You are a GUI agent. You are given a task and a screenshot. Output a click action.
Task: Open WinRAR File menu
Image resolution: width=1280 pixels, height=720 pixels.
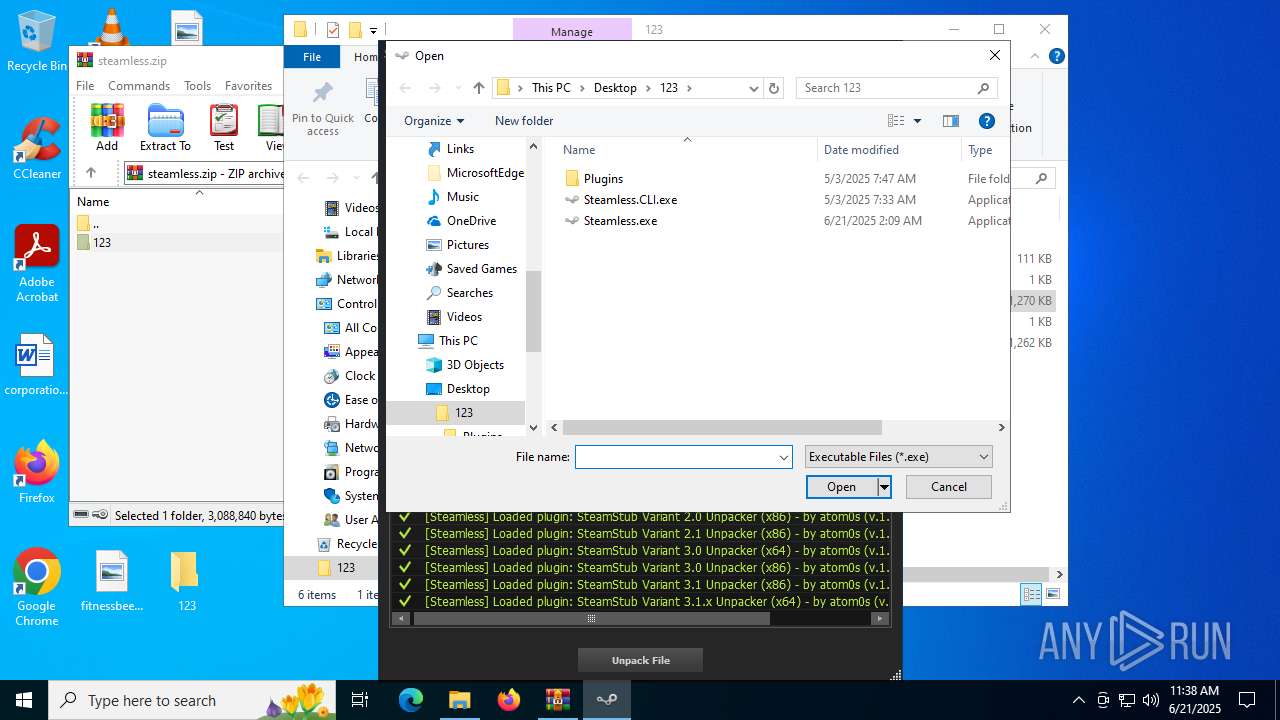coord(85,86)
